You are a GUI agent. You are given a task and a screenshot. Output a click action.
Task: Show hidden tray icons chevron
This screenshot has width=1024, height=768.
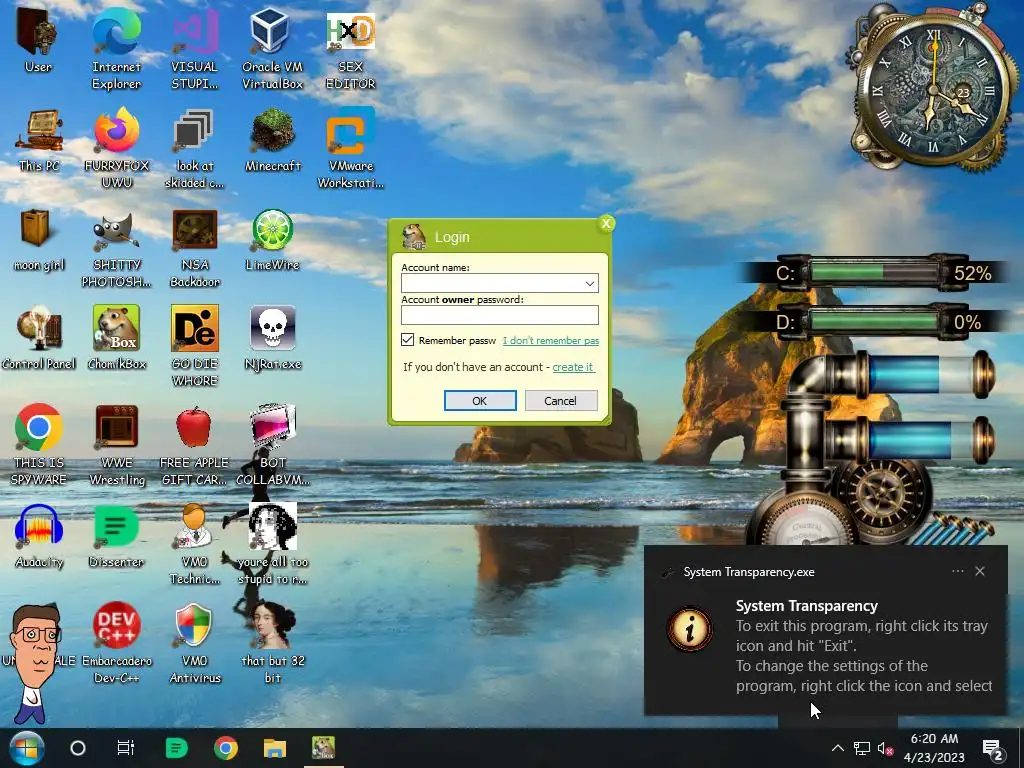(x=837, y=748)
